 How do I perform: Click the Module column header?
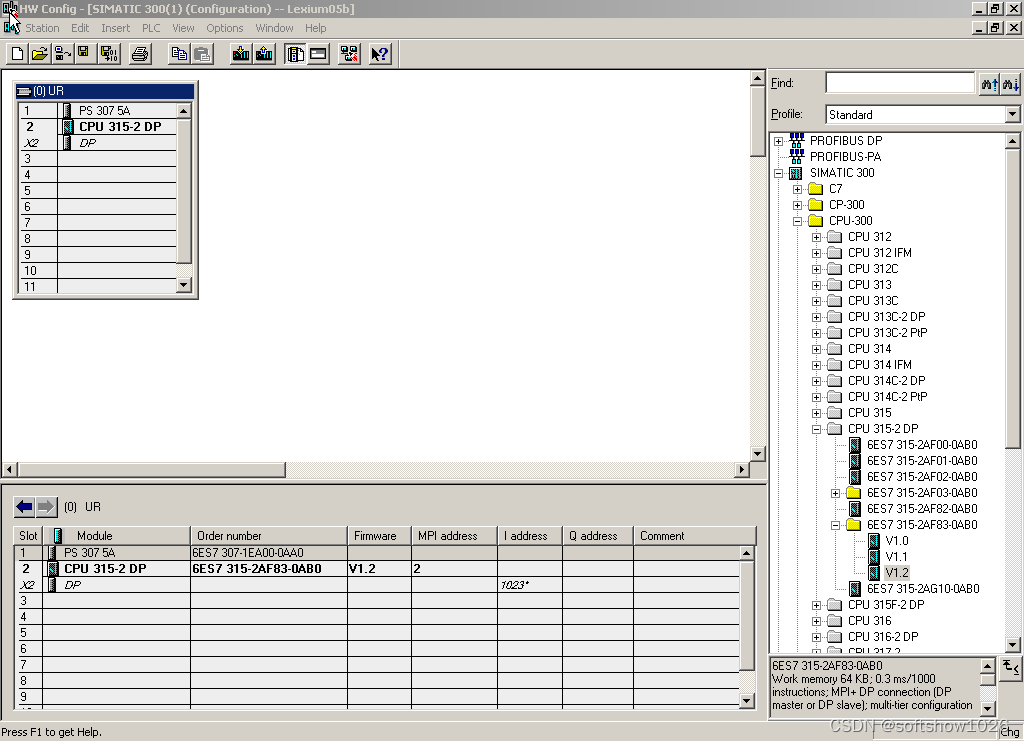pos(116,536)
